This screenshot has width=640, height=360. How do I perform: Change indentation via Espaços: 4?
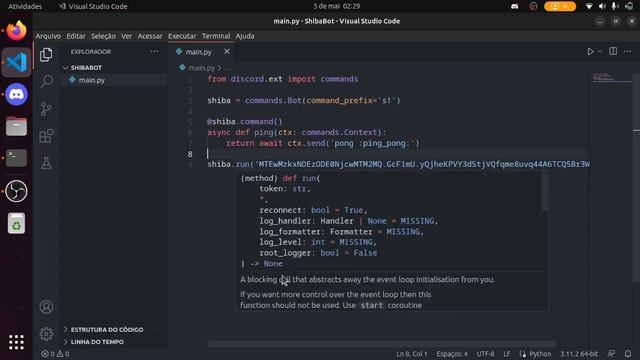coord(452,354)
